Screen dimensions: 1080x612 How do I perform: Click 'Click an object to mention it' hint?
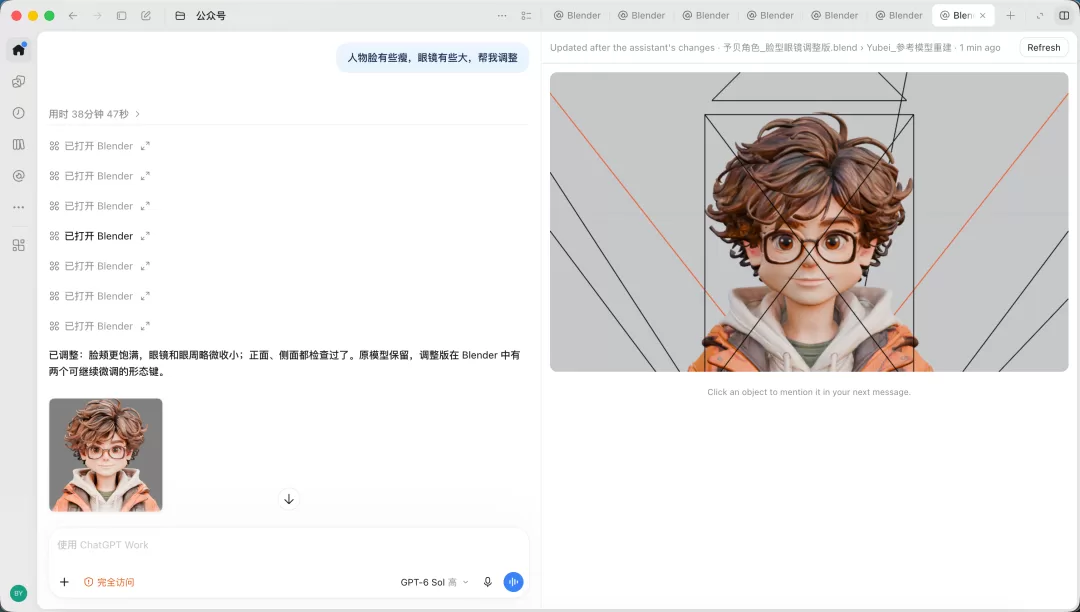point(809,392)
